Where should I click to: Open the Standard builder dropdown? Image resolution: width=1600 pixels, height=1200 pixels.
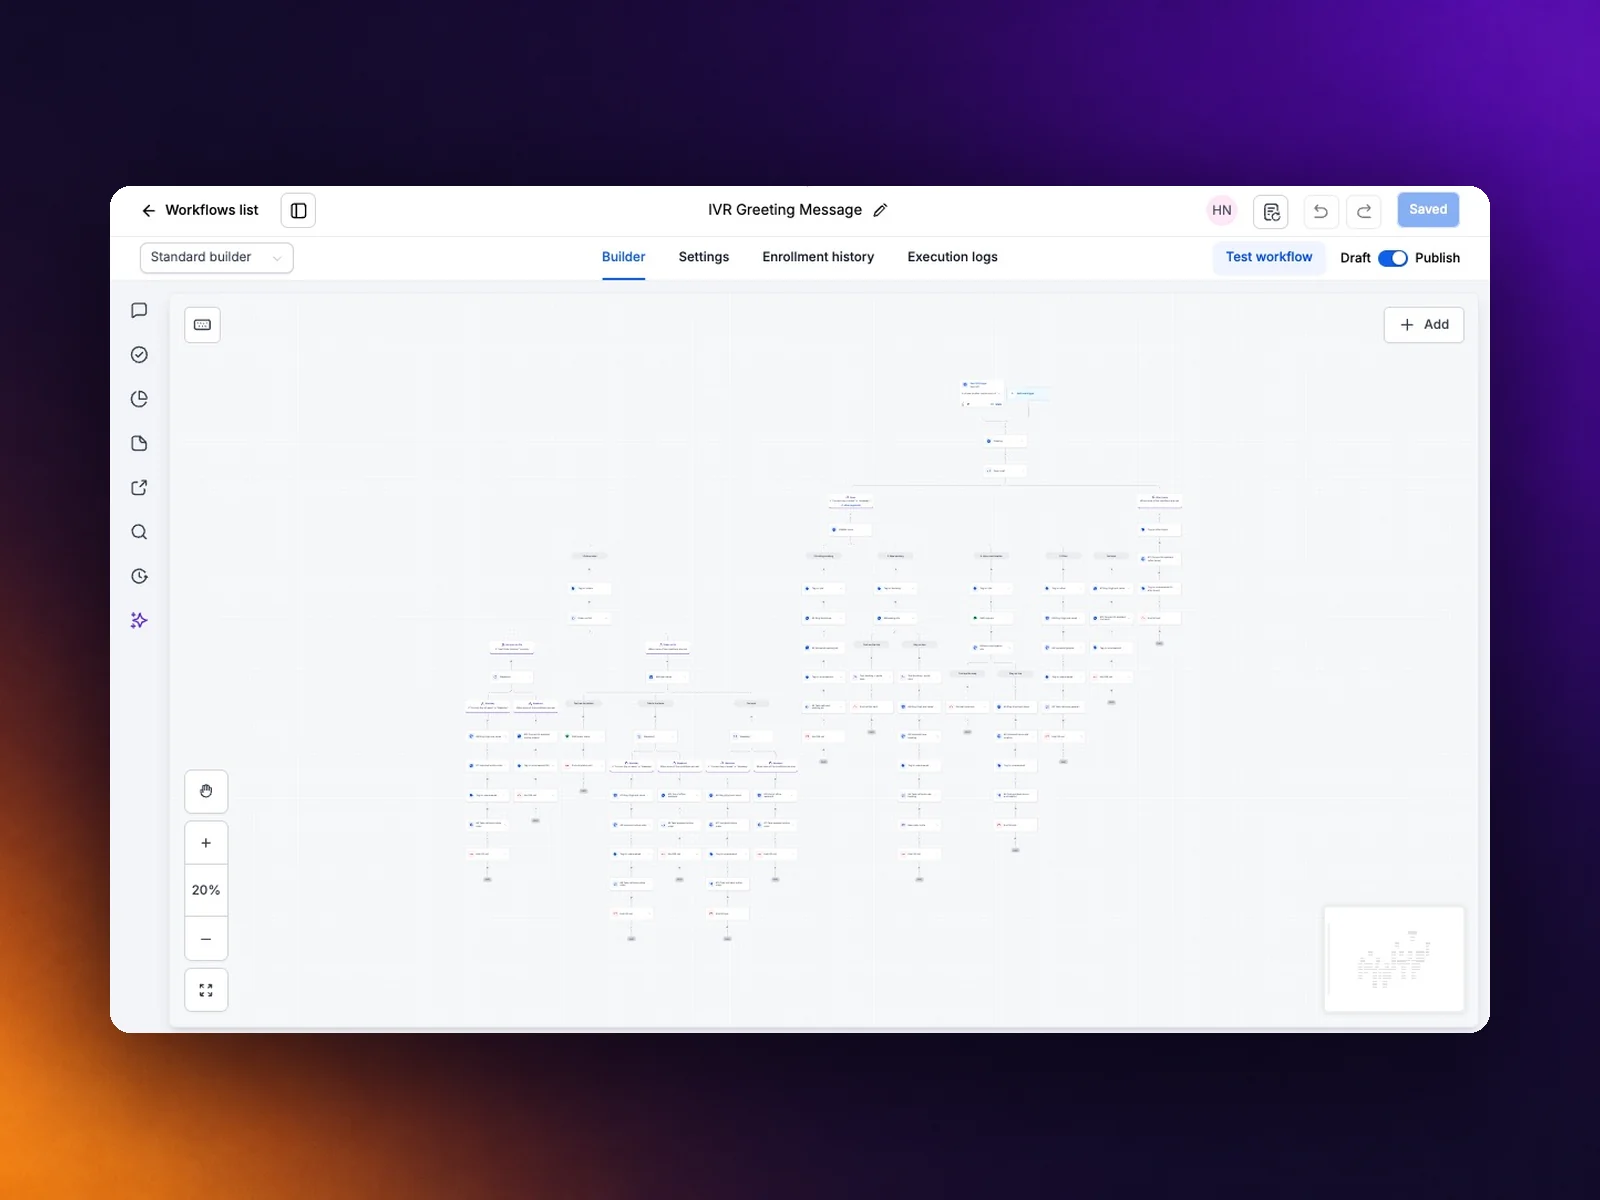(217, 257)
